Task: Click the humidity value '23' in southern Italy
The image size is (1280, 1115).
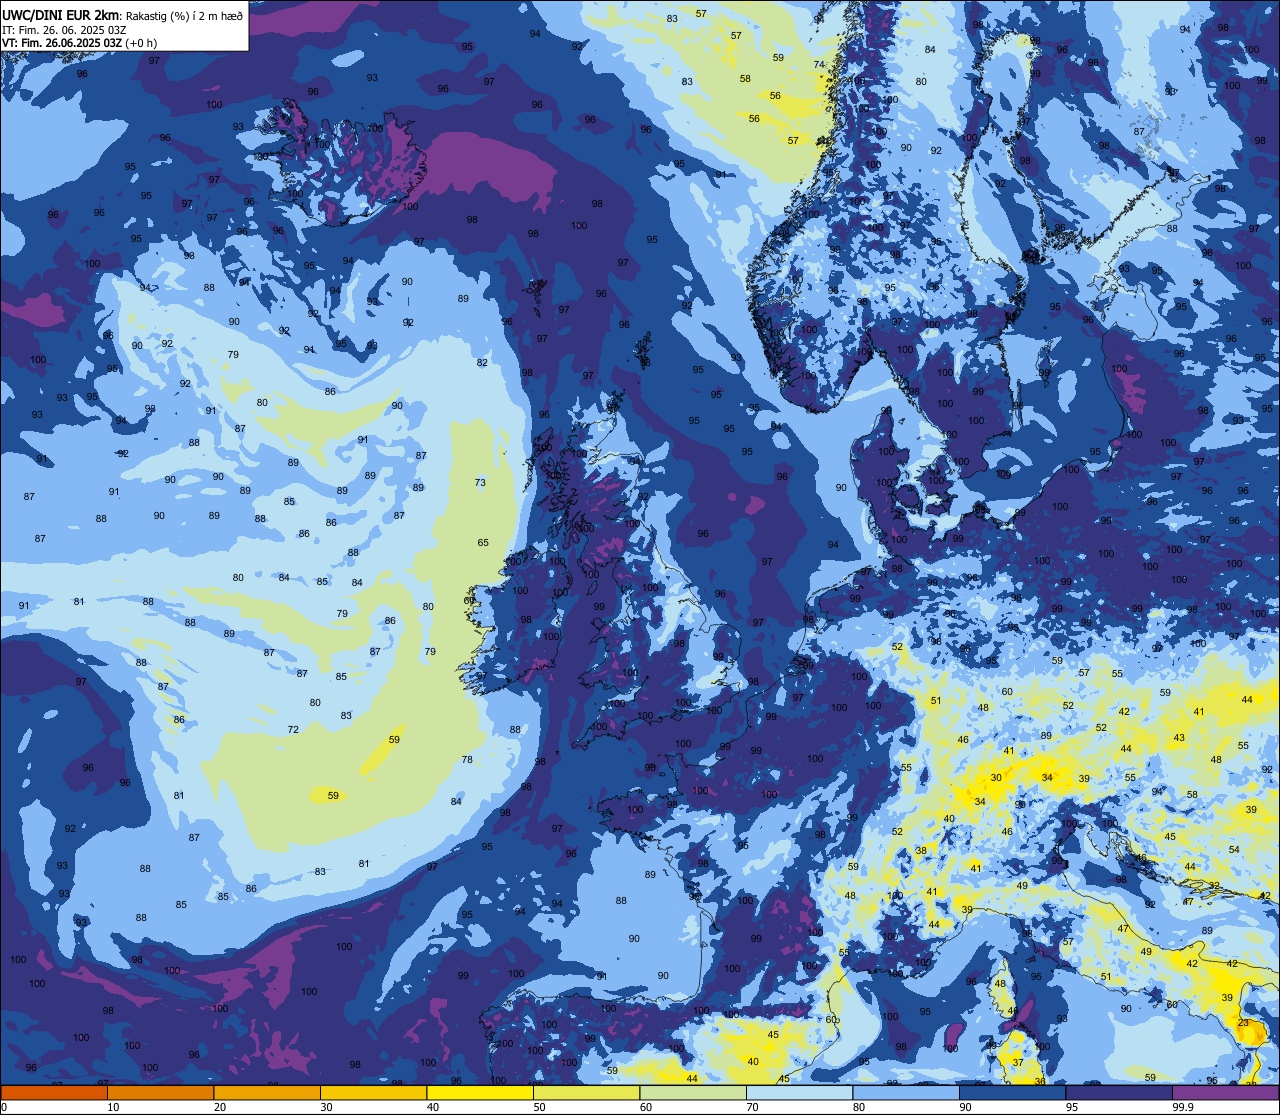Action: 1243,1023
